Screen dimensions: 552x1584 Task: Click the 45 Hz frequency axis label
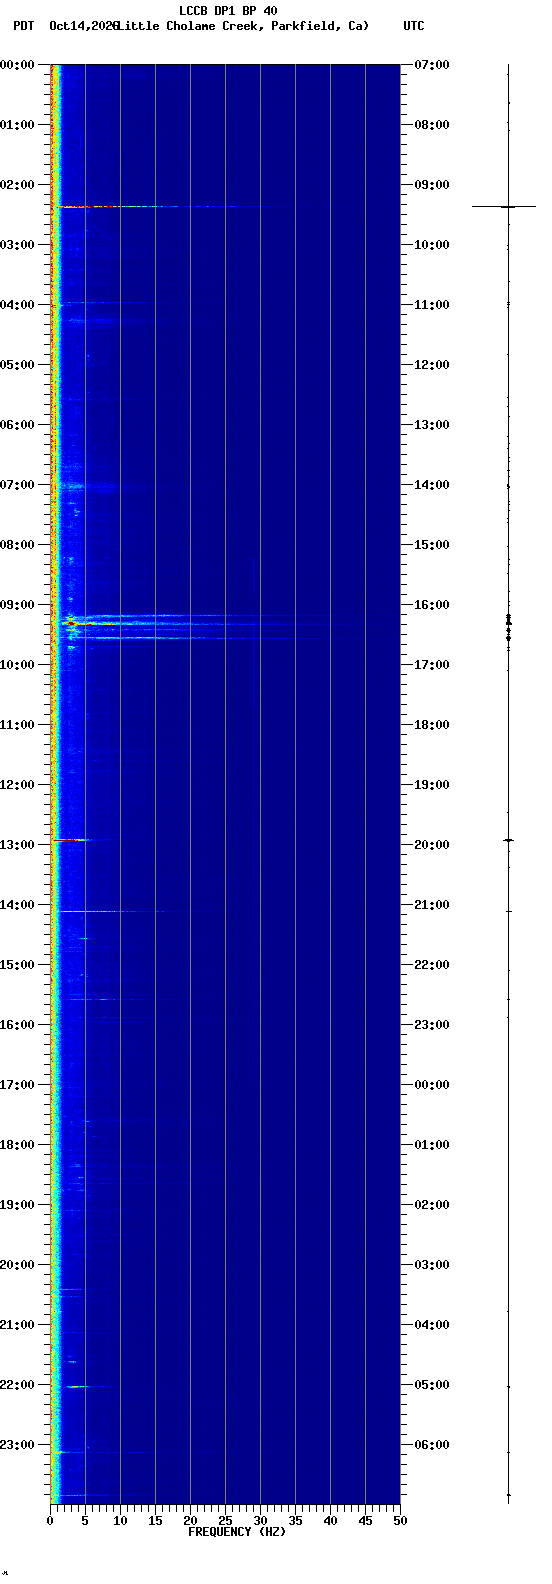click(x=365, y=1521)
